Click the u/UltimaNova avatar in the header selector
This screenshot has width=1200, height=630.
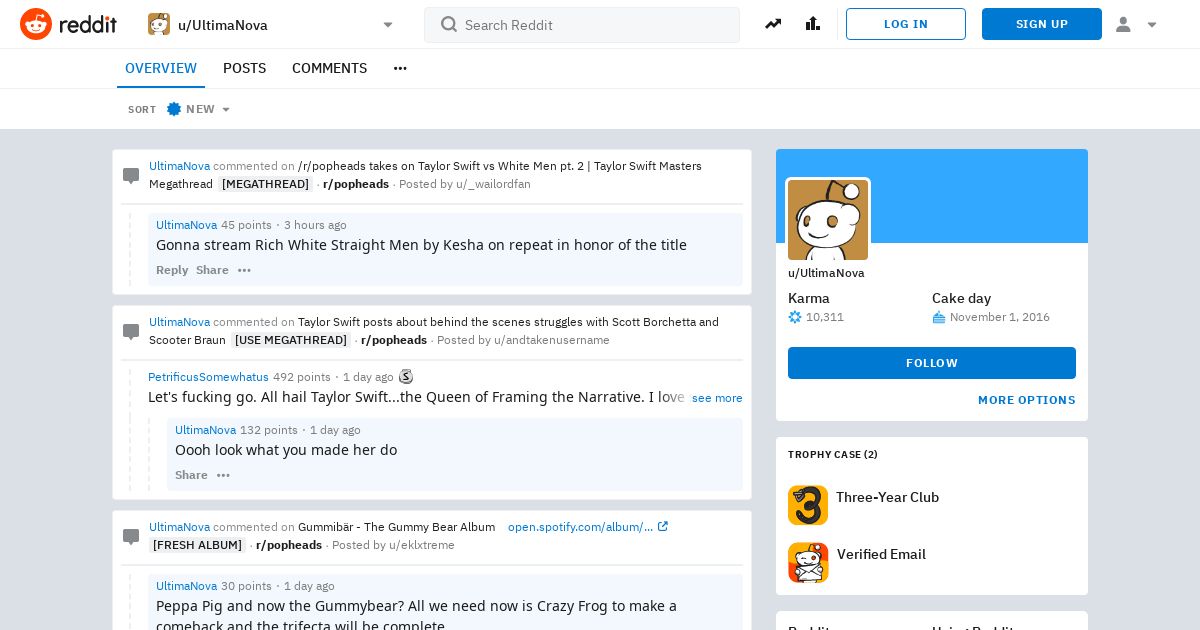[x=159, y=24]
